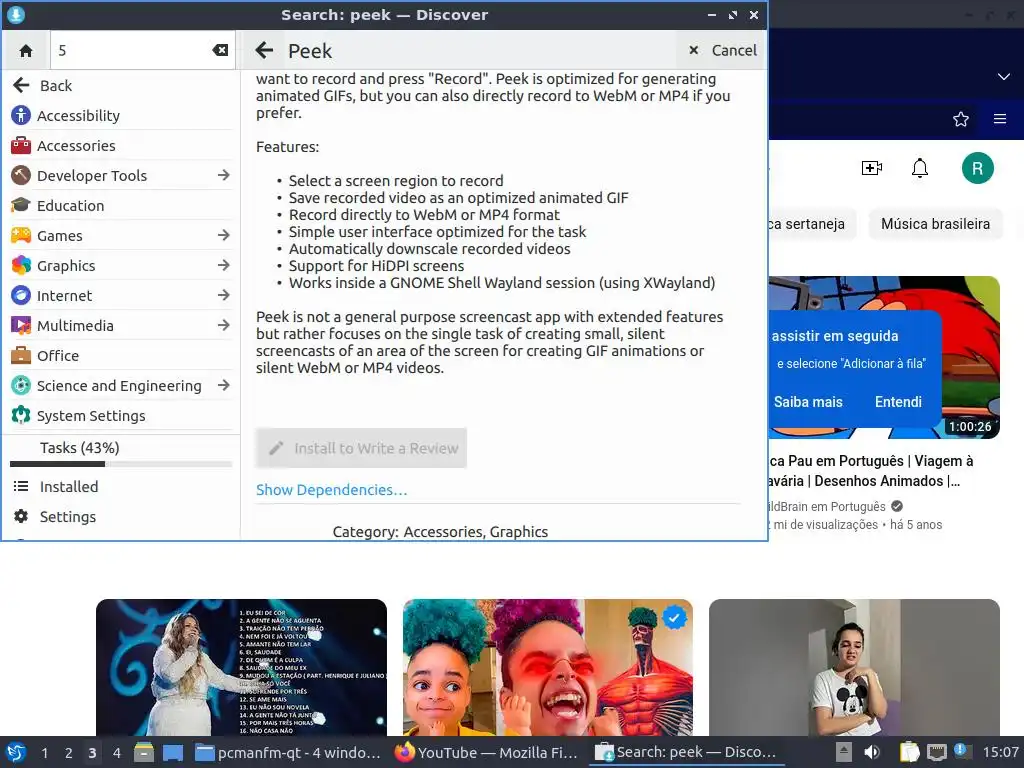Switch to pcmanfm-qt taskbar window
The height and width of the screenshot is (768, 1024).
coord(288,752)
